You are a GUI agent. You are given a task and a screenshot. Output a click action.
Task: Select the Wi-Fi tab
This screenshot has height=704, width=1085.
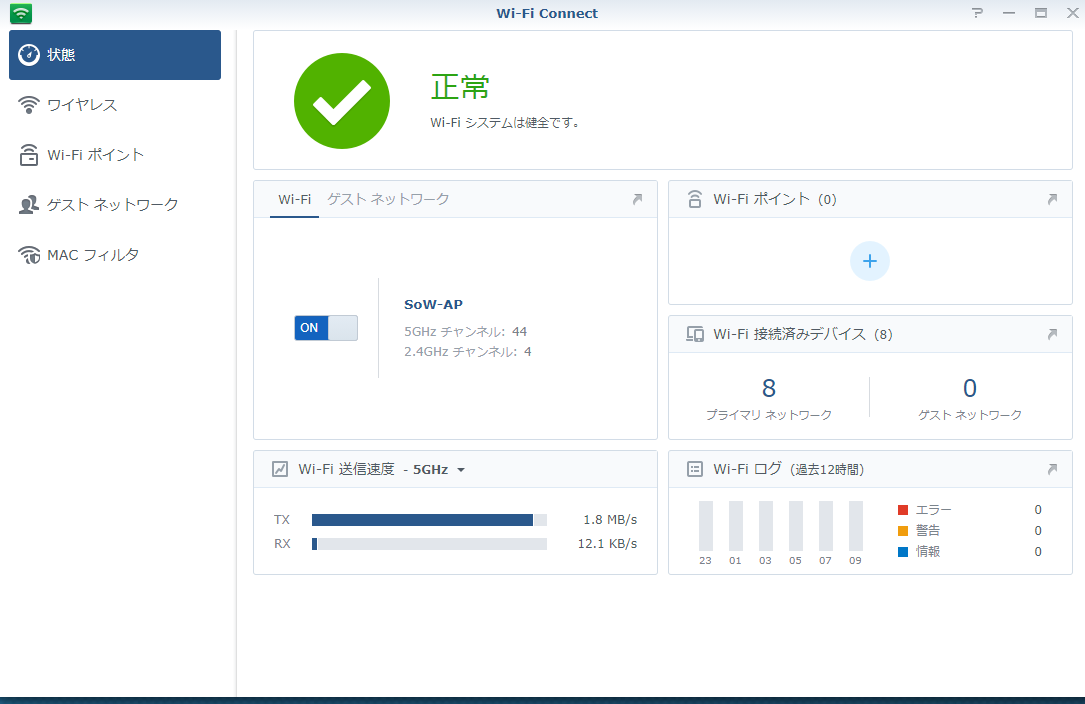point(294,199)
